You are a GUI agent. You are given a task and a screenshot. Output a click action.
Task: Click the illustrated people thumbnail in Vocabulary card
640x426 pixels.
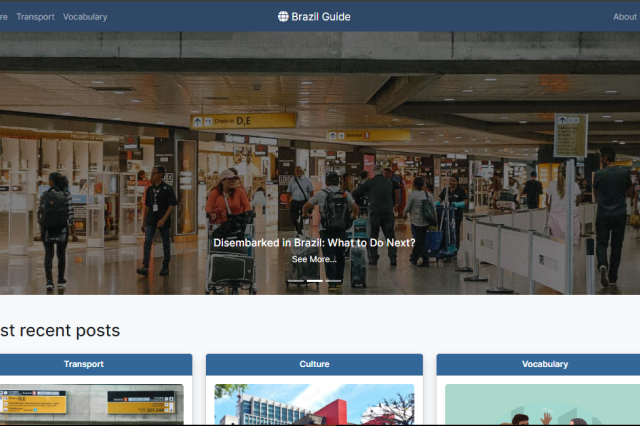(x=542, y=404)
